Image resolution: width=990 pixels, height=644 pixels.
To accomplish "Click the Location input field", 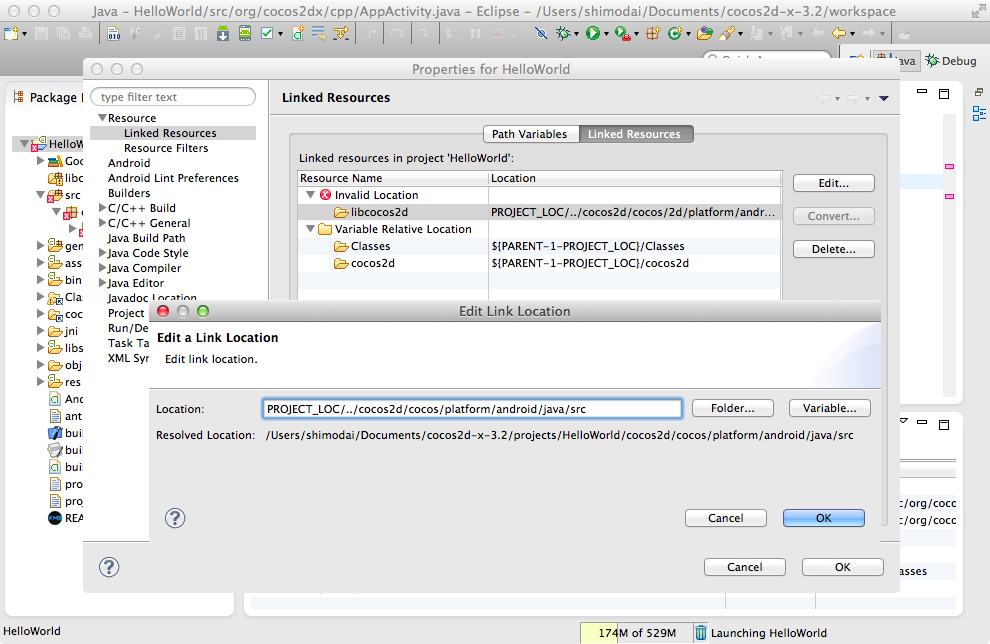I will click(472, 408).
